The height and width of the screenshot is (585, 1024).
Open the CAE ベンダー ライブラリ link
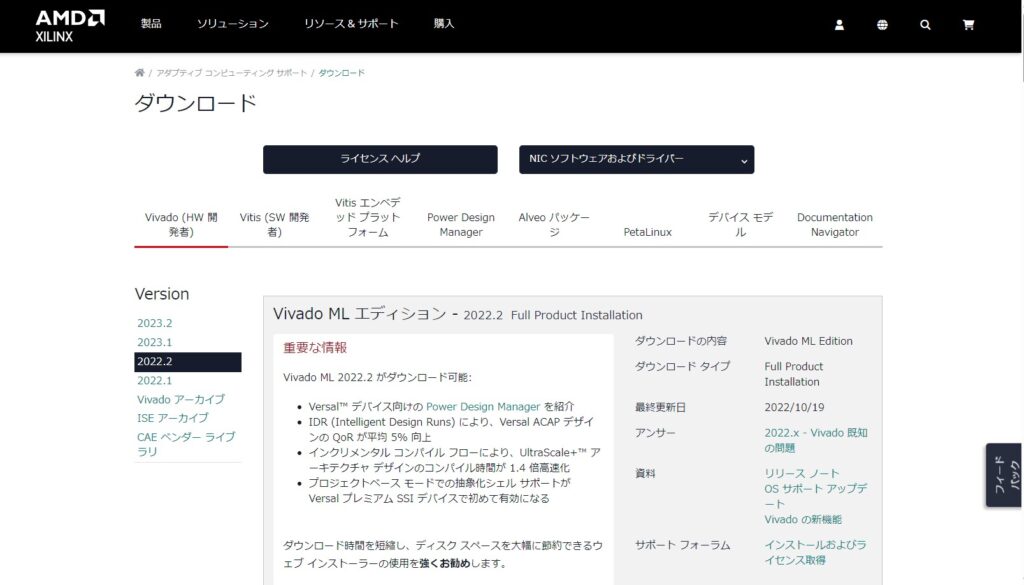pos(186,444)
